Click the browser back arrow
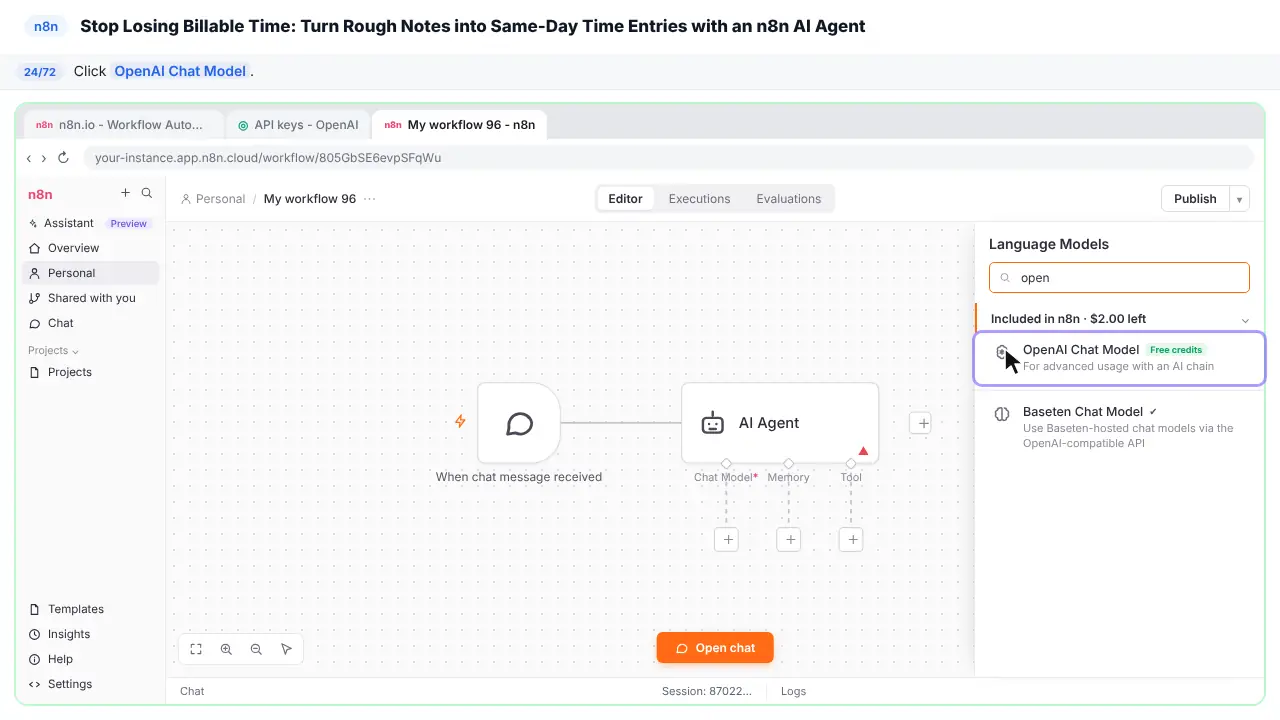The height and width of the screenshot is (720, 1280). pos(29,158)
